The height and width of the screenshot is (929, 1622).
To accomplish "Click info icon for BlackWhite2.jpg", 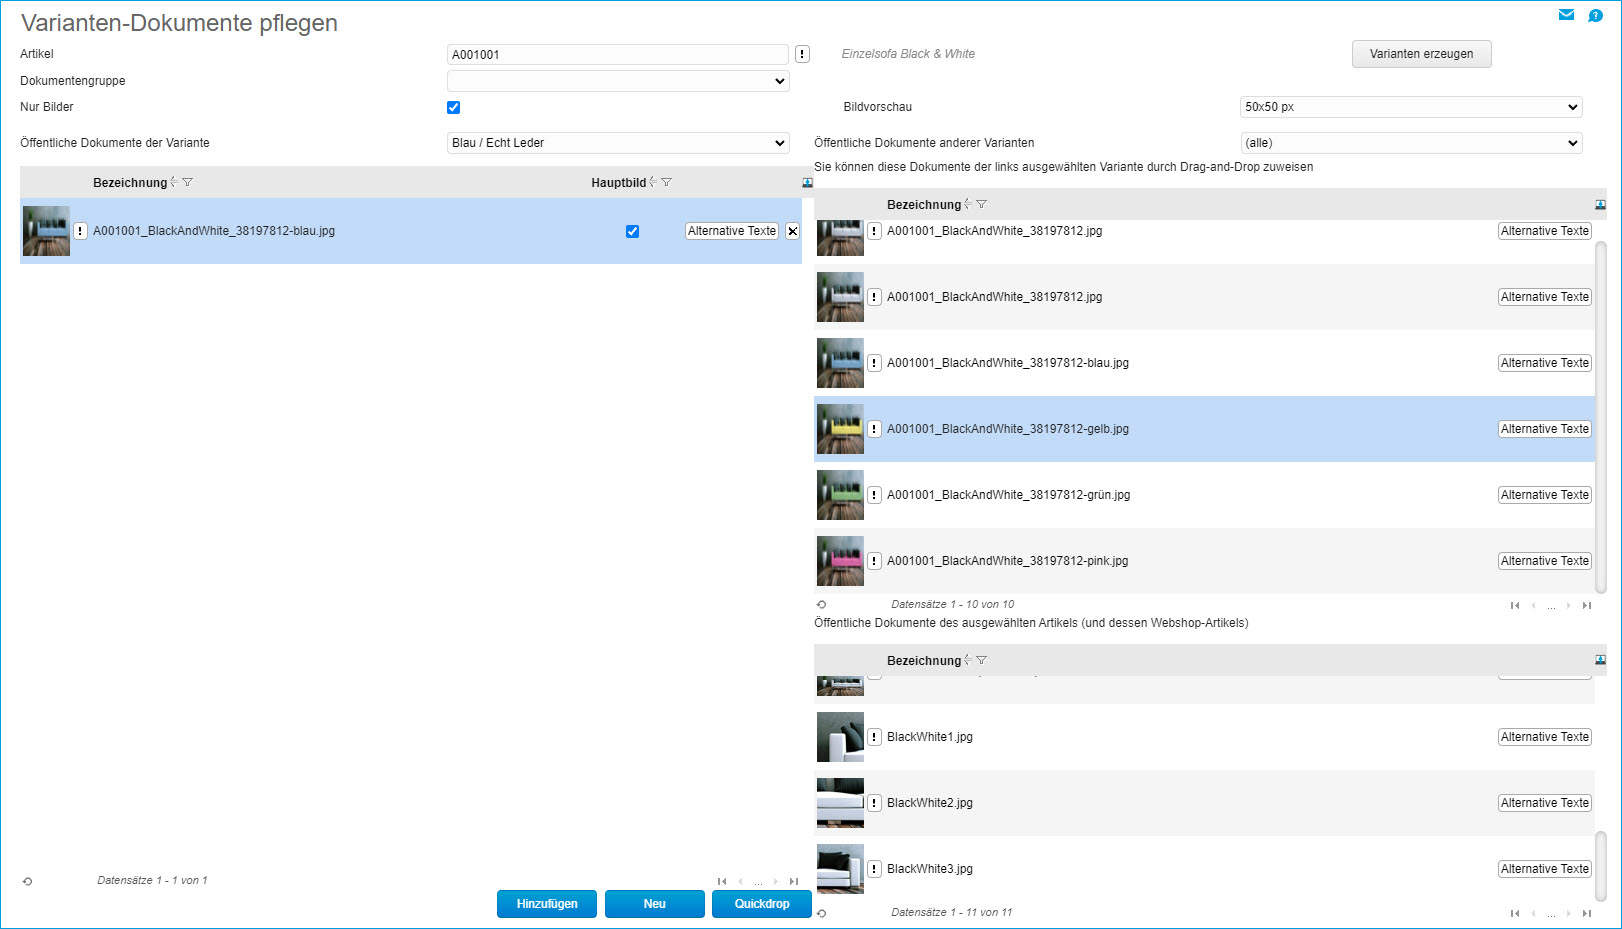I will 874,803.
